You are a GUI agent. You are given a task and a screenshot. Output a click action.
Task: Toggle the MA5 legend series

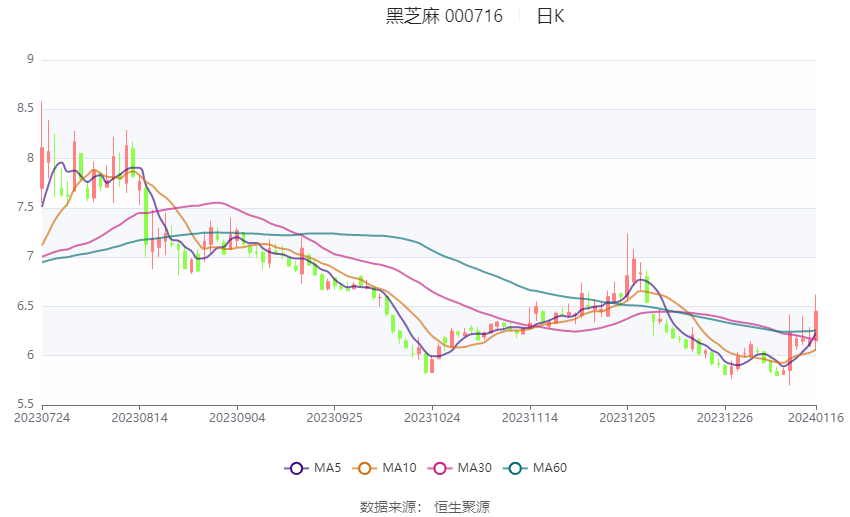point(313,468)
